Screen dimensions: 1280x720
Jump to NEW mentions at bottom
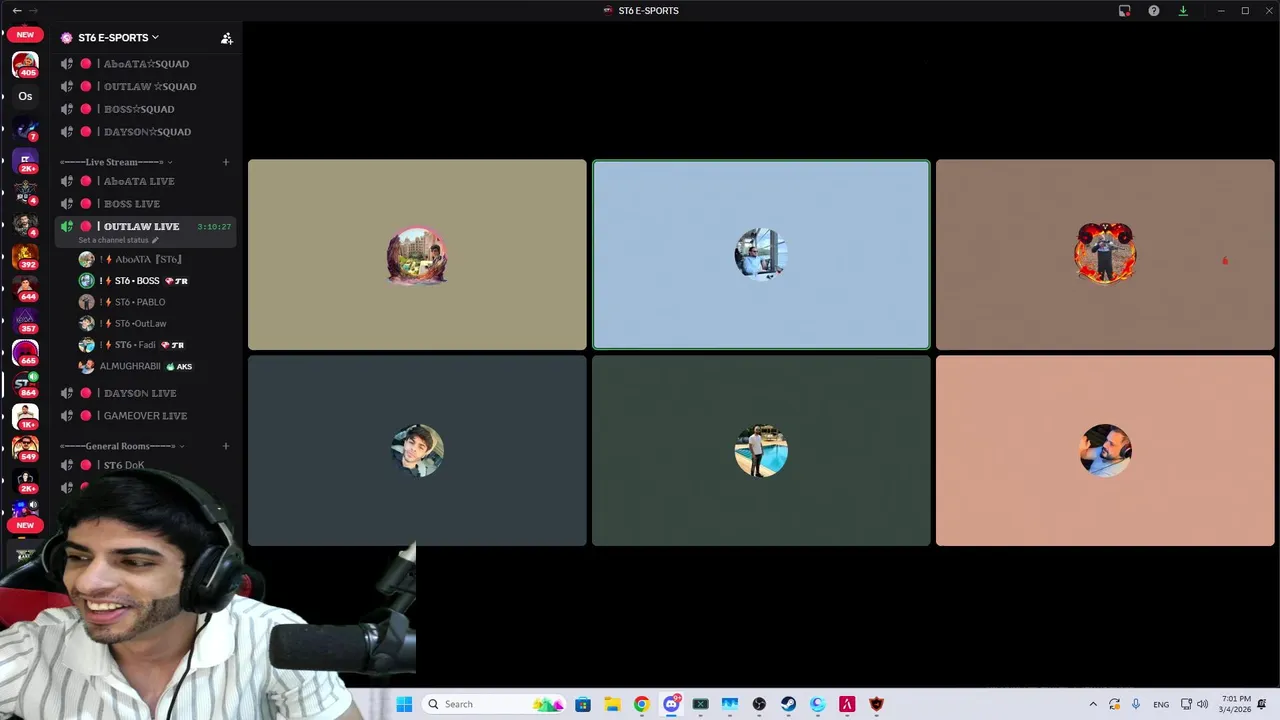(x=25, y=525)
